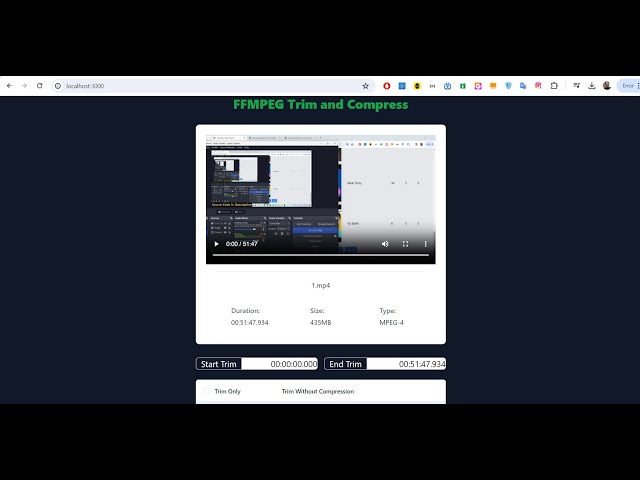Viewport: 640px width, 480px height.
Task: Open the browser Extensions puzzle icon
Action: tap(554, 86)
